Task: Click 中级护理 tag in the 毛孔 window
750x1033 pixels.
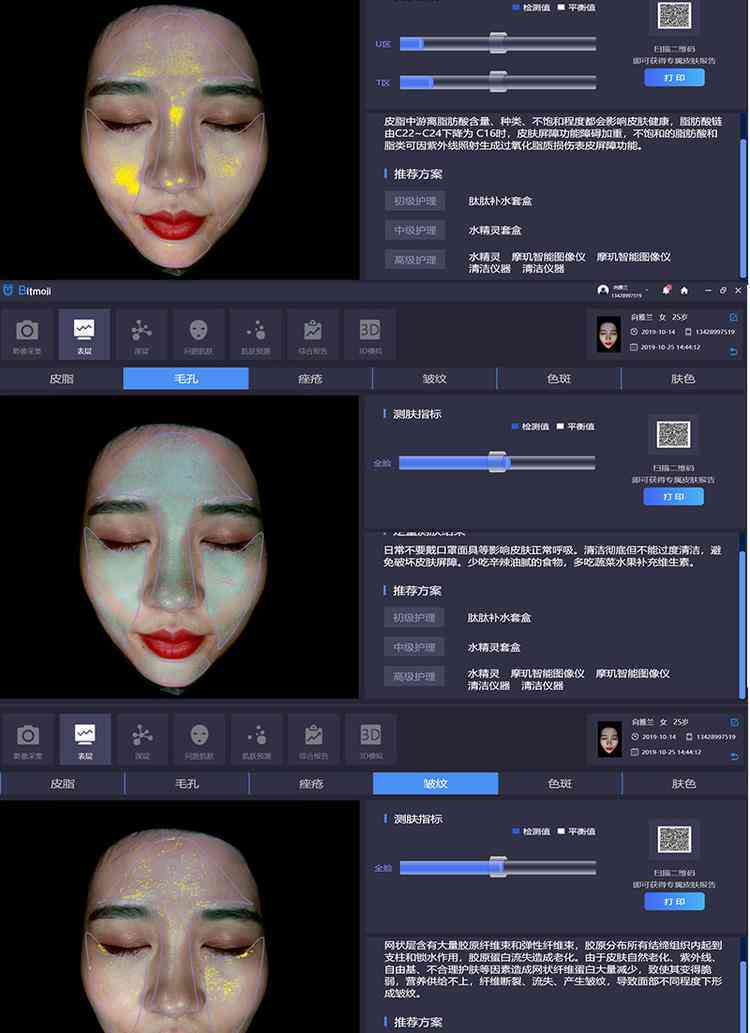Action: [415, 648]
